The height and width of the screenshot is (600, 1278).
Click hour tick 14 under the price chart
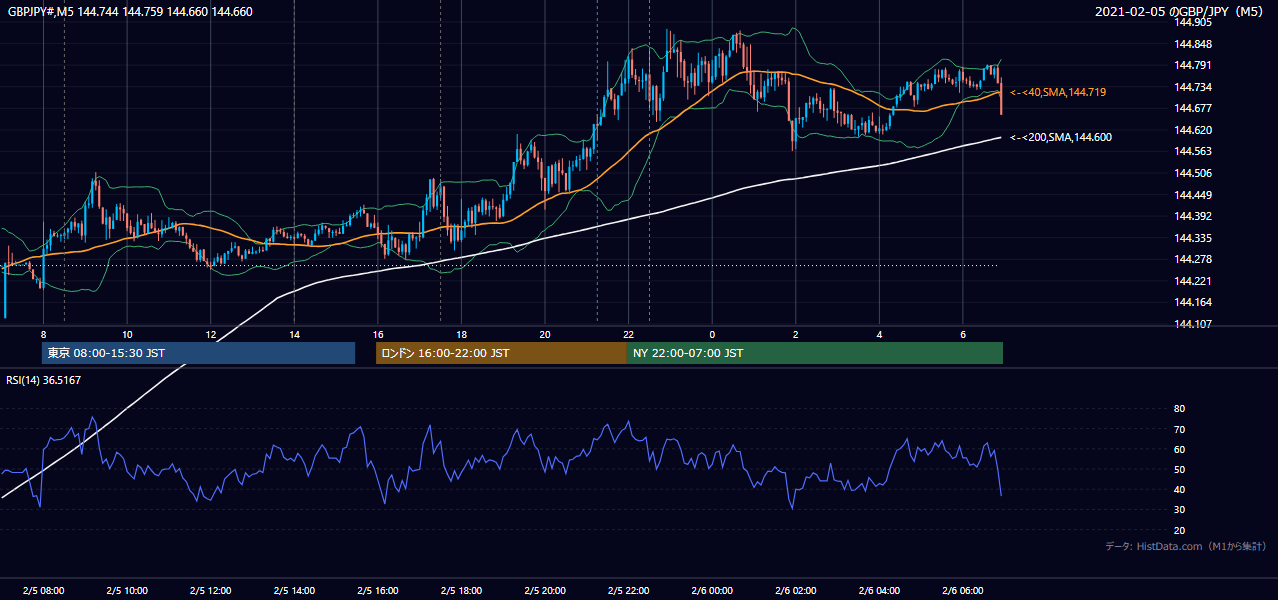[x=294, y=334]
